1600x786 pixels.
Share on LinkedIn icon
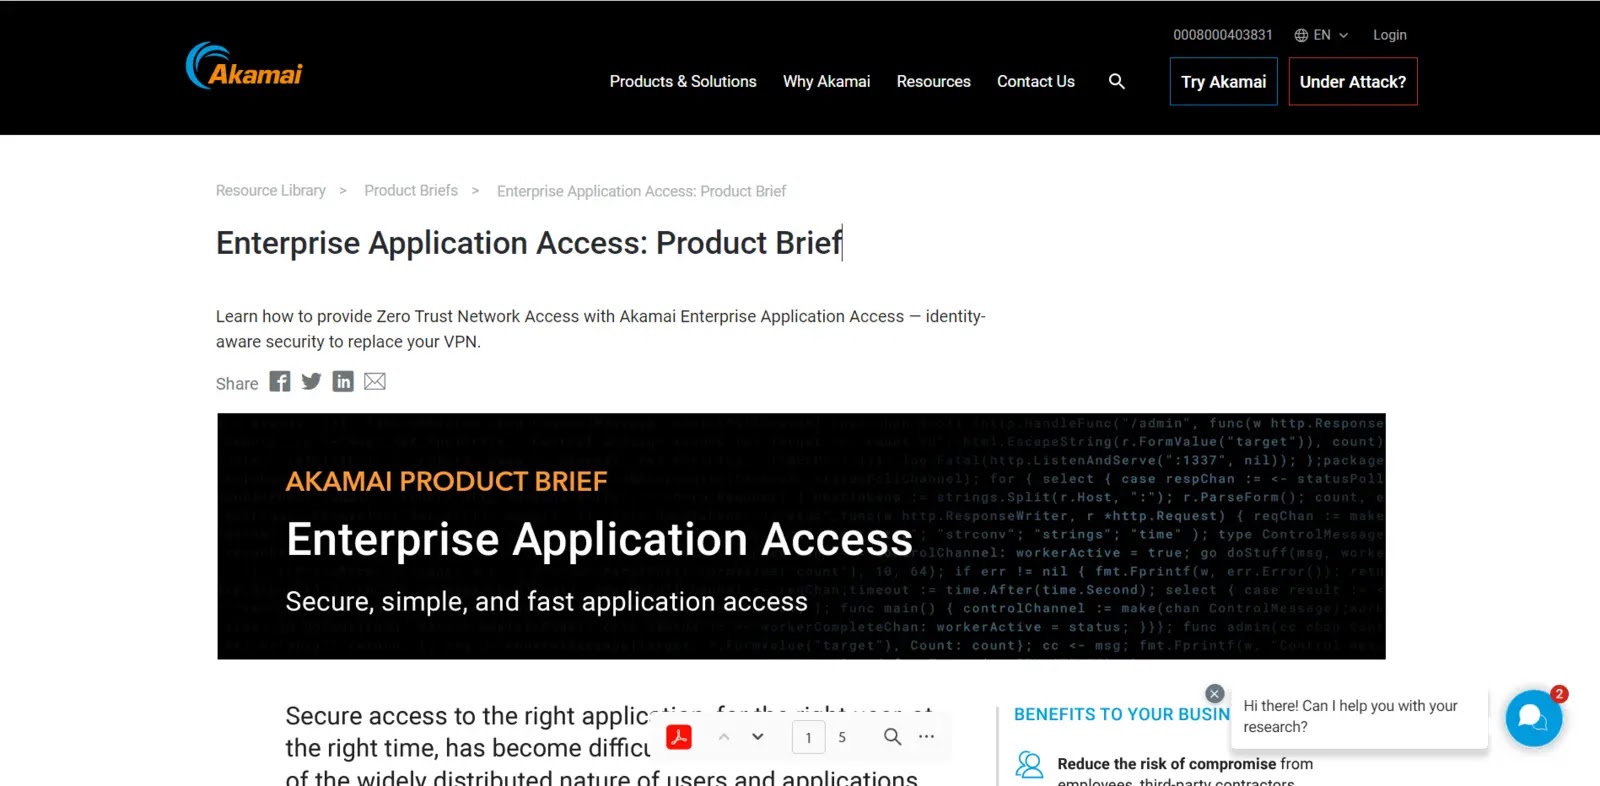click(343, 382)
